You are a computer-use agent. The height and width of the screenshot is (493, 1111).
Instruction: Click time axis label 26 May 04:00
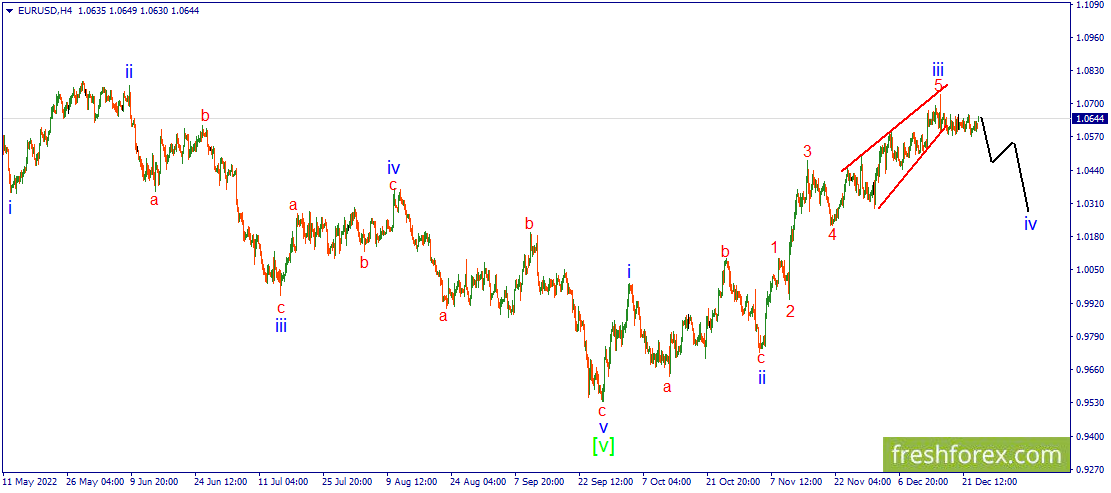[94, 482]
